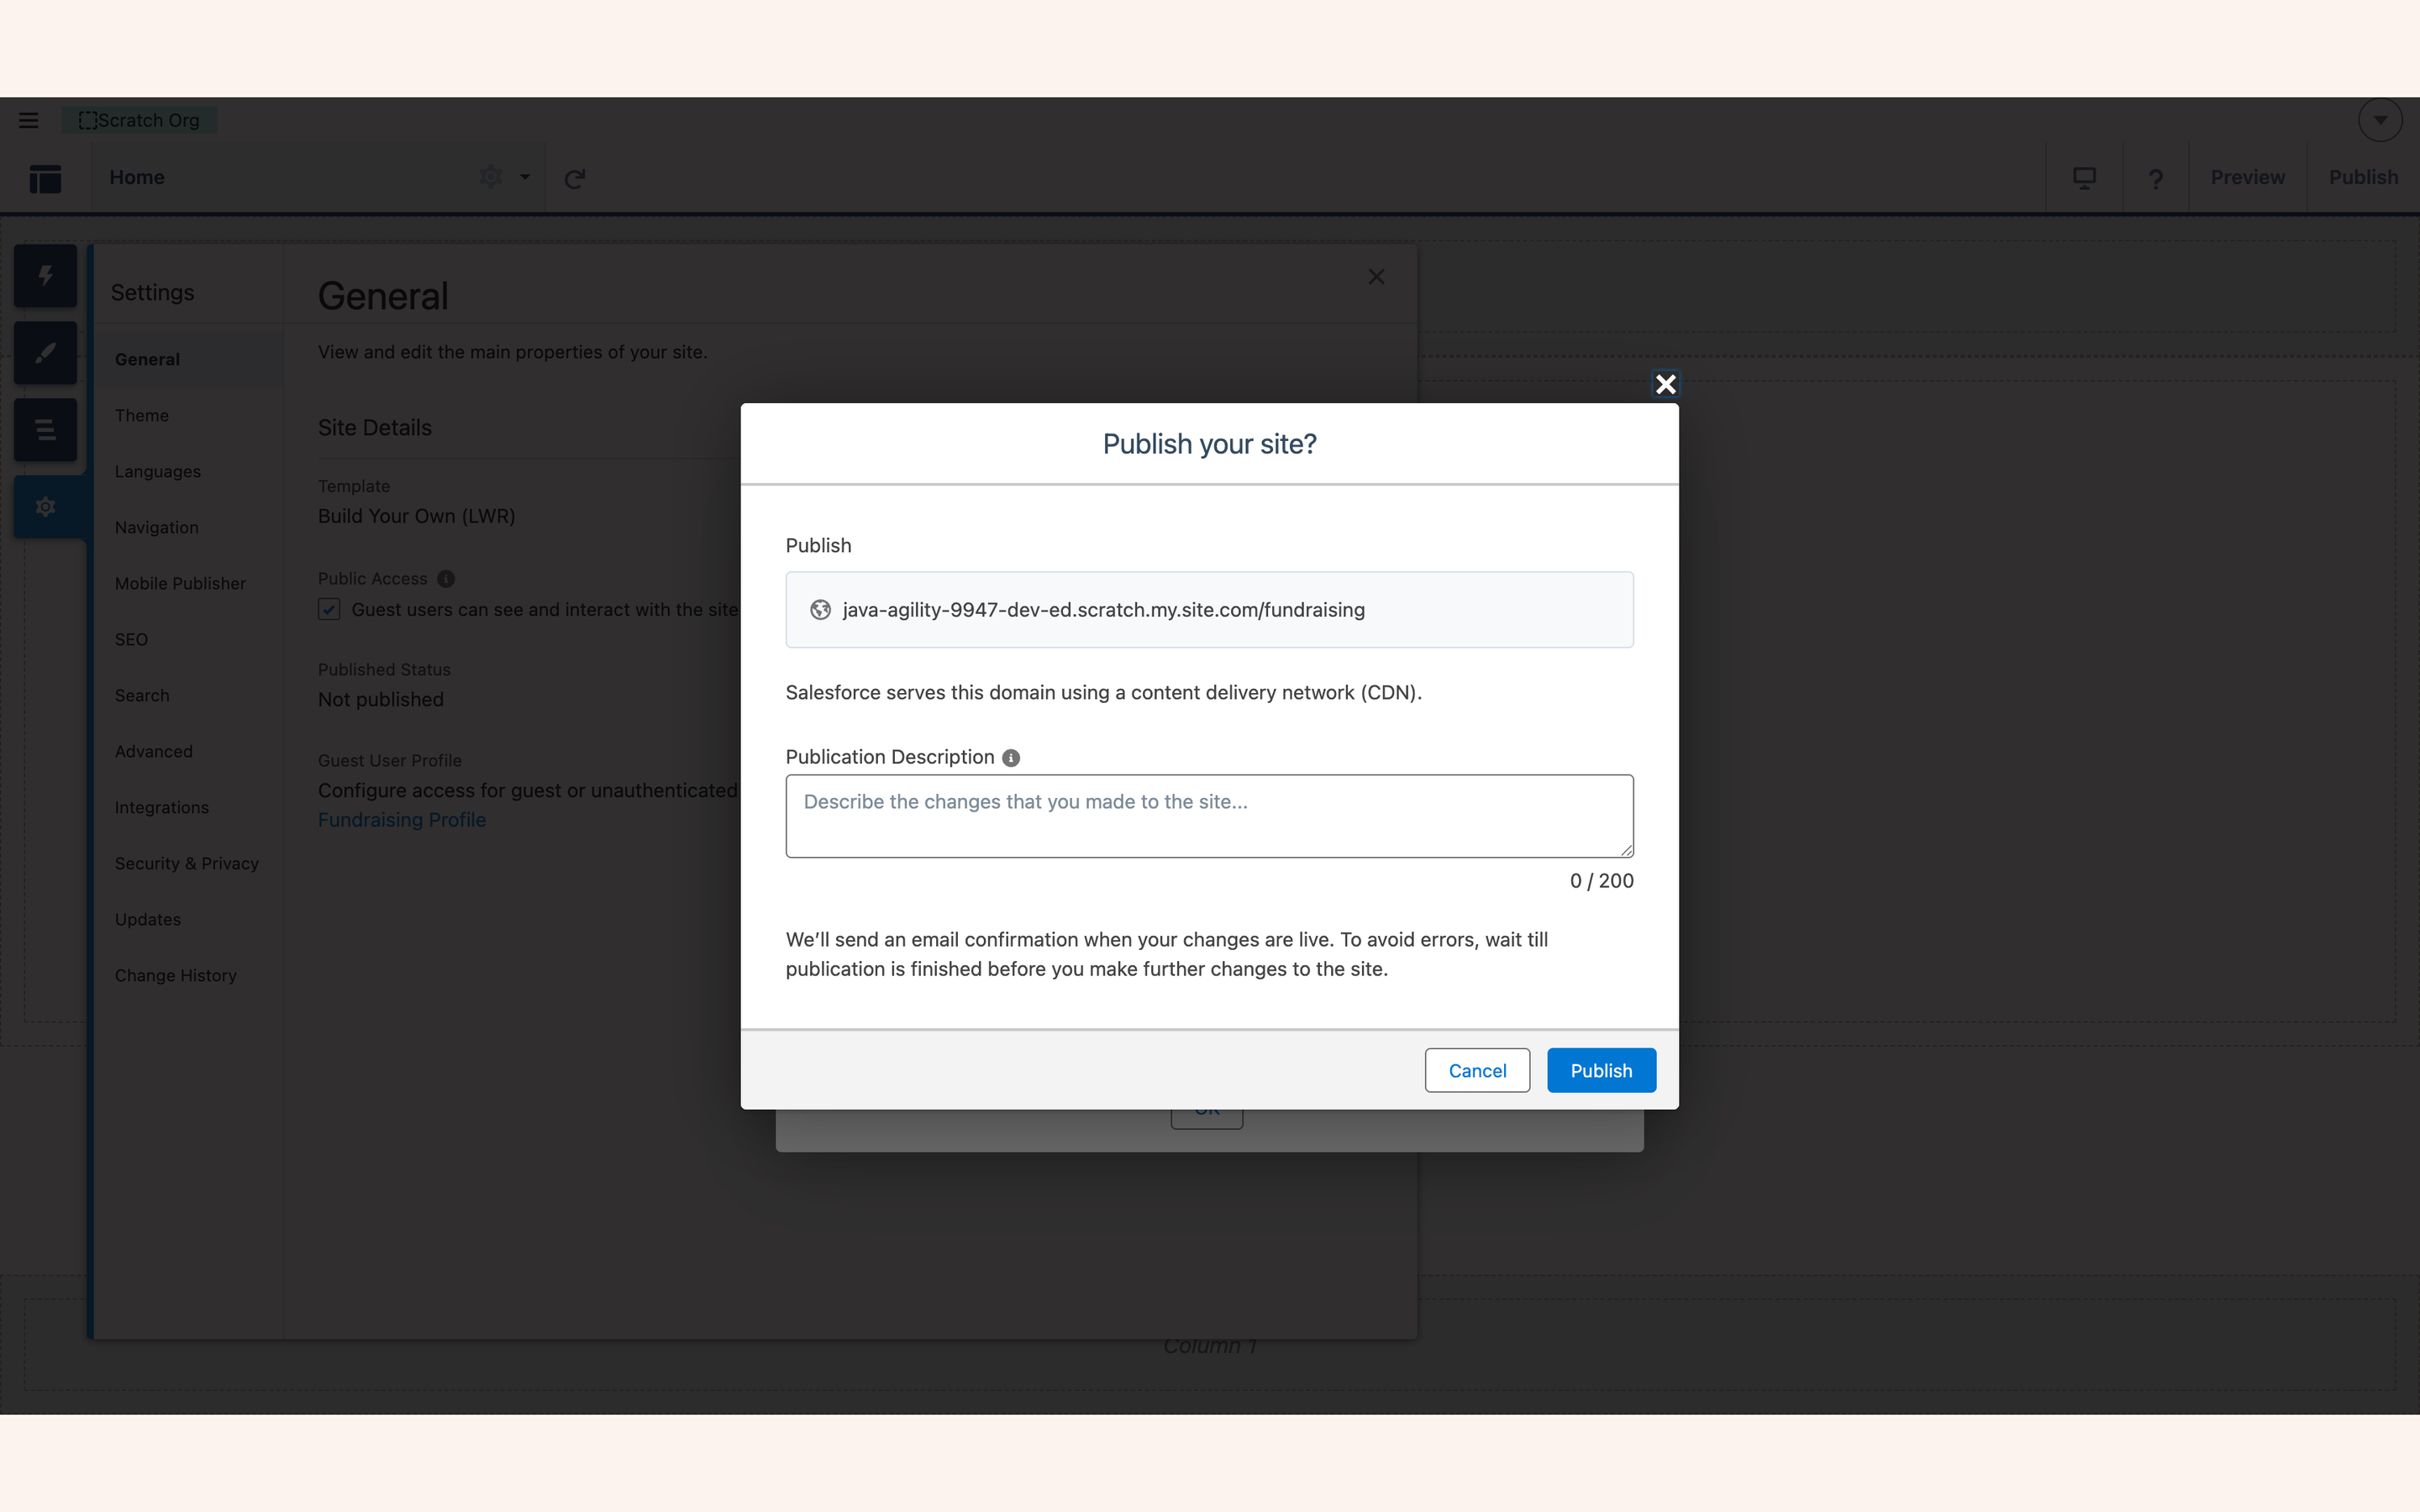Click the Public Access info icon
Image resolution: width=2420 pixels, height=1512 pixels.
click(x=446, y=579)
